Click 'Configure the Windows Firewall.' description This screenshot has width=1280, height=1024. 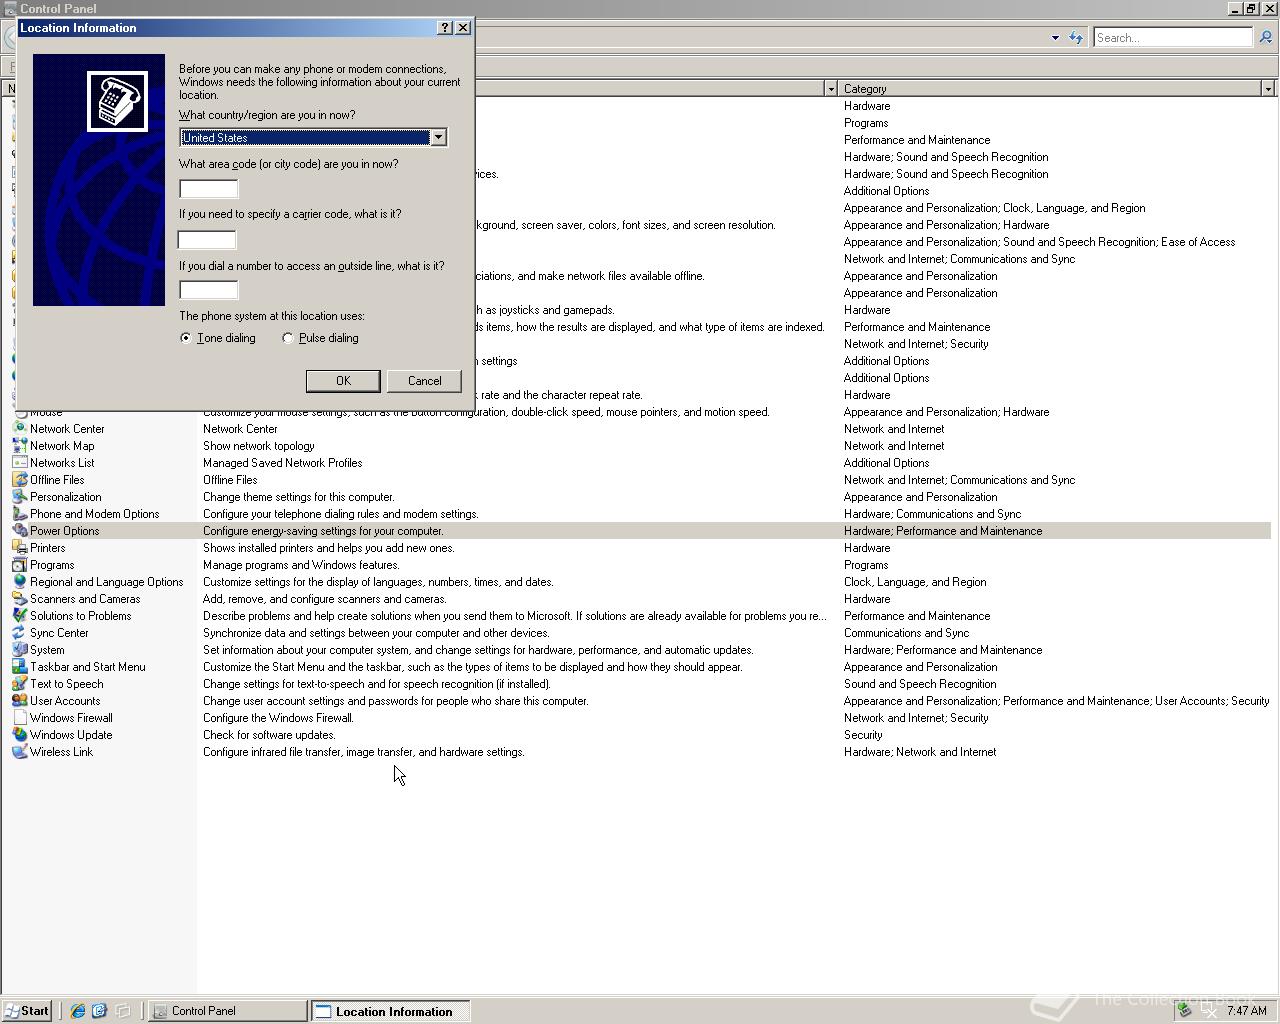278,718
